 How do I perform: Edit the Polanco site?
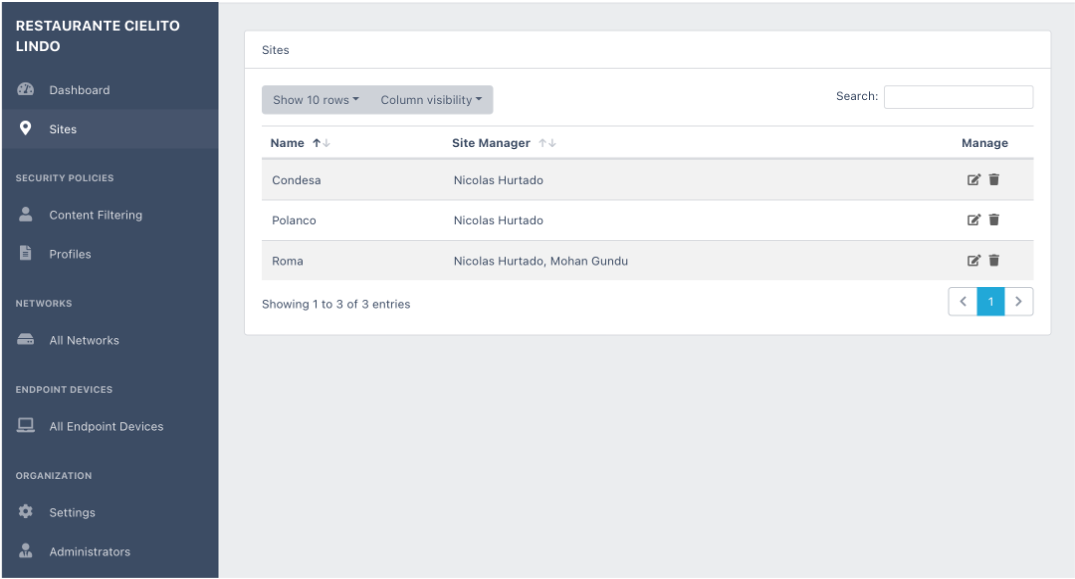[x=974, y=220]
